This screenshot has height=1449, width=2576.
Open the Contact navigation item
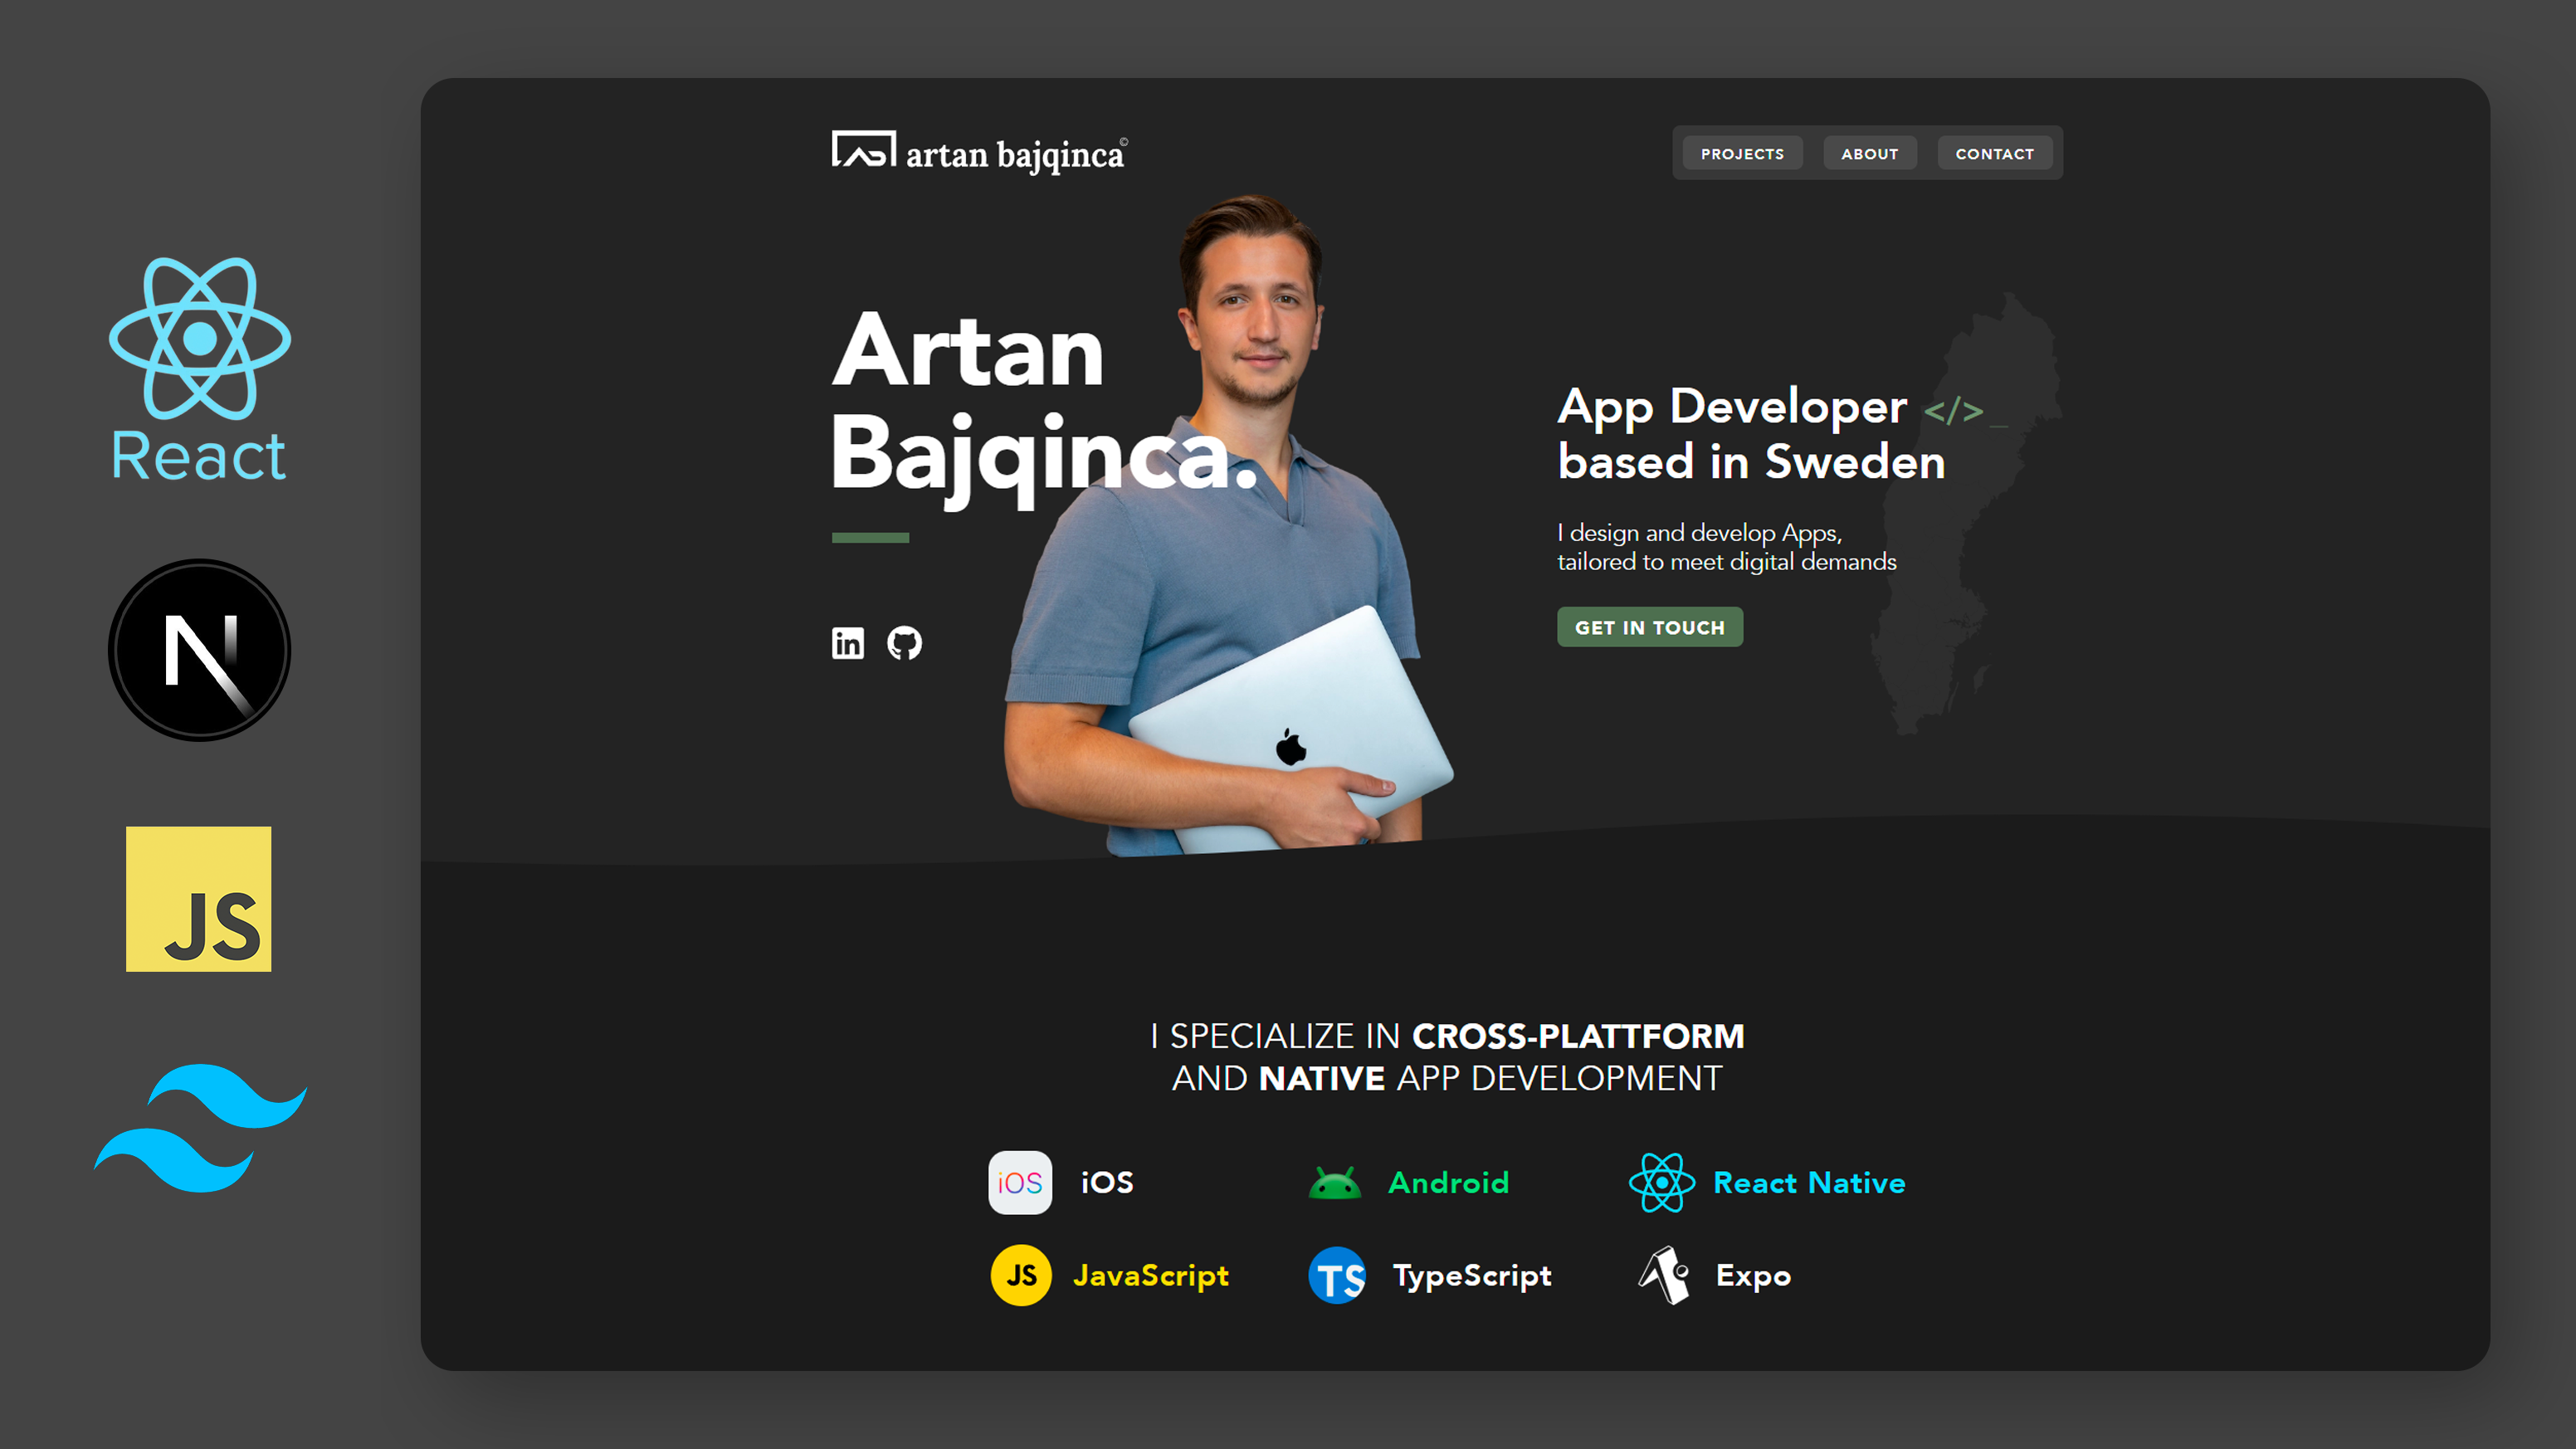[x=1994, y=153]
